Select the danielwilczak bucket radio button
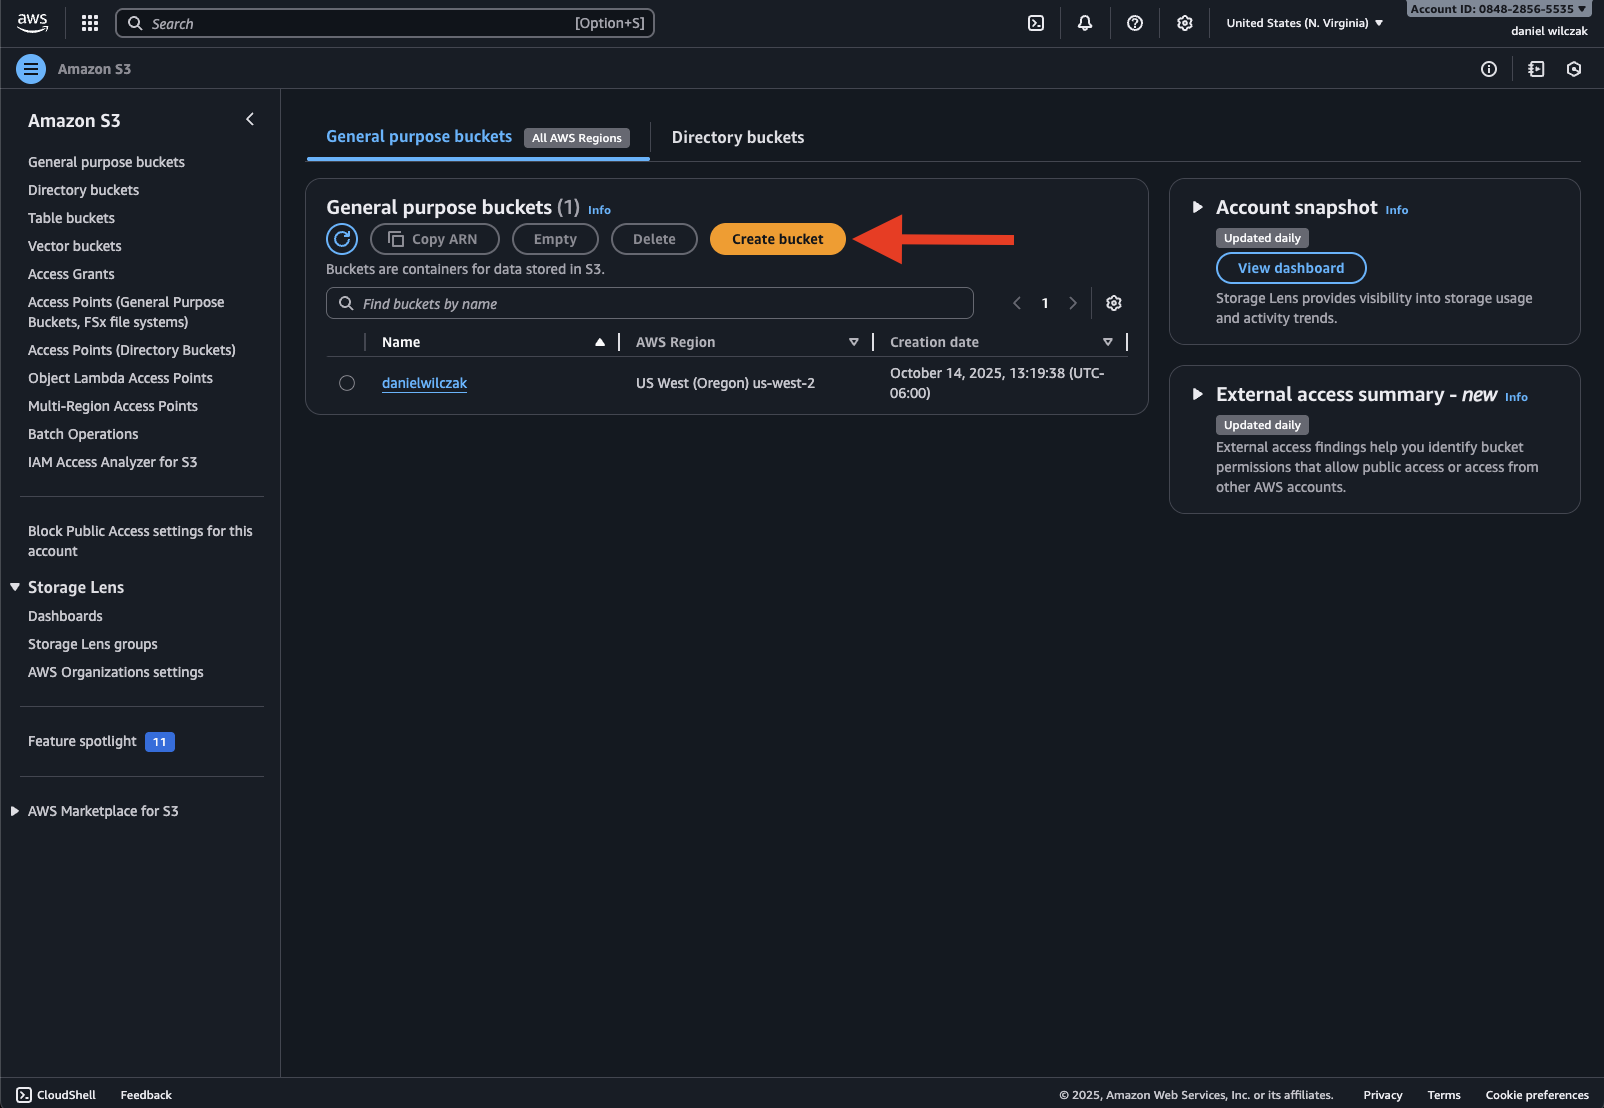Image resolution: width=1604 pixels, height=1108 pixels. click(x=347, y=383)
